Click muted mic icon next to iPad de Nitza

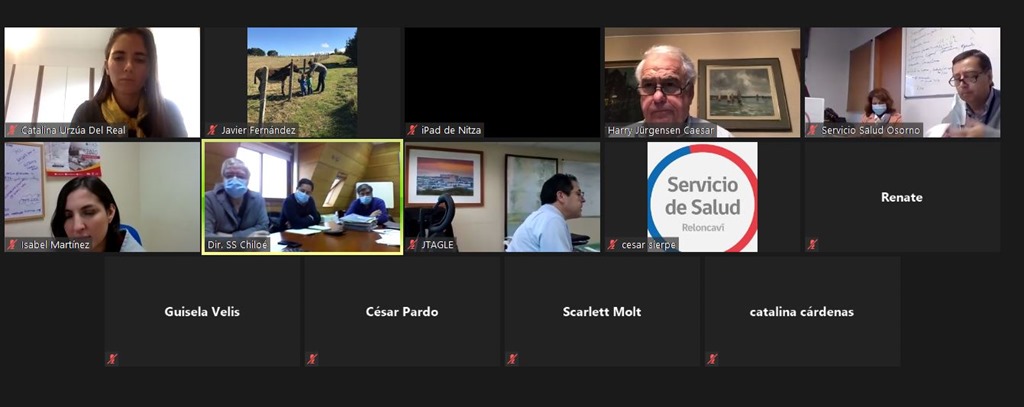click(412, 130)
